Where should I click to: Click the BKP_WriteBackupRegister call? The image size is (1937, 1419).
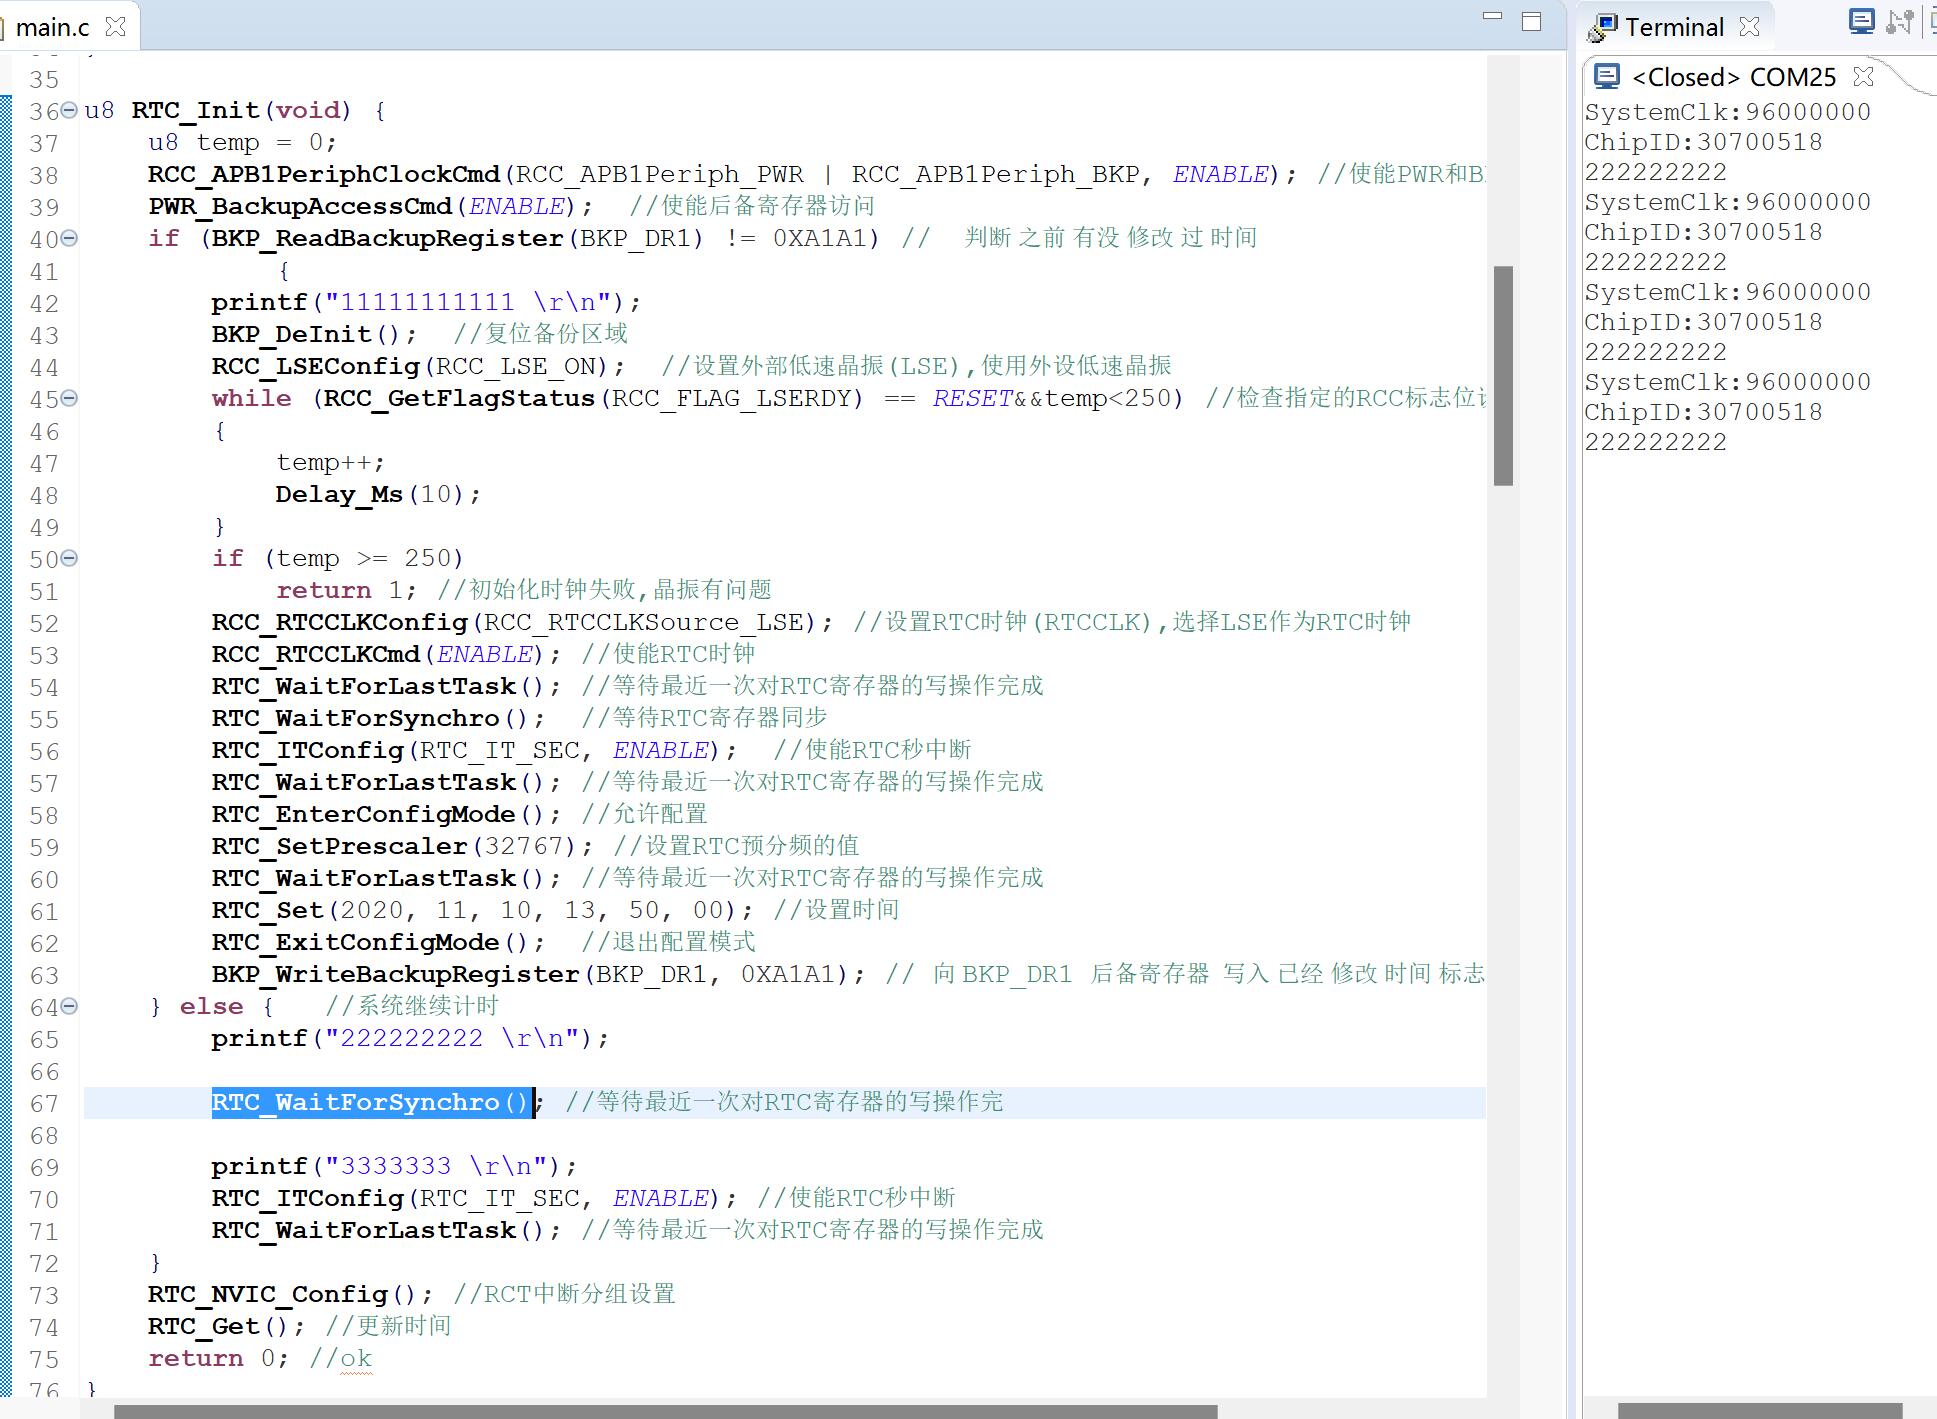point(538,974)
